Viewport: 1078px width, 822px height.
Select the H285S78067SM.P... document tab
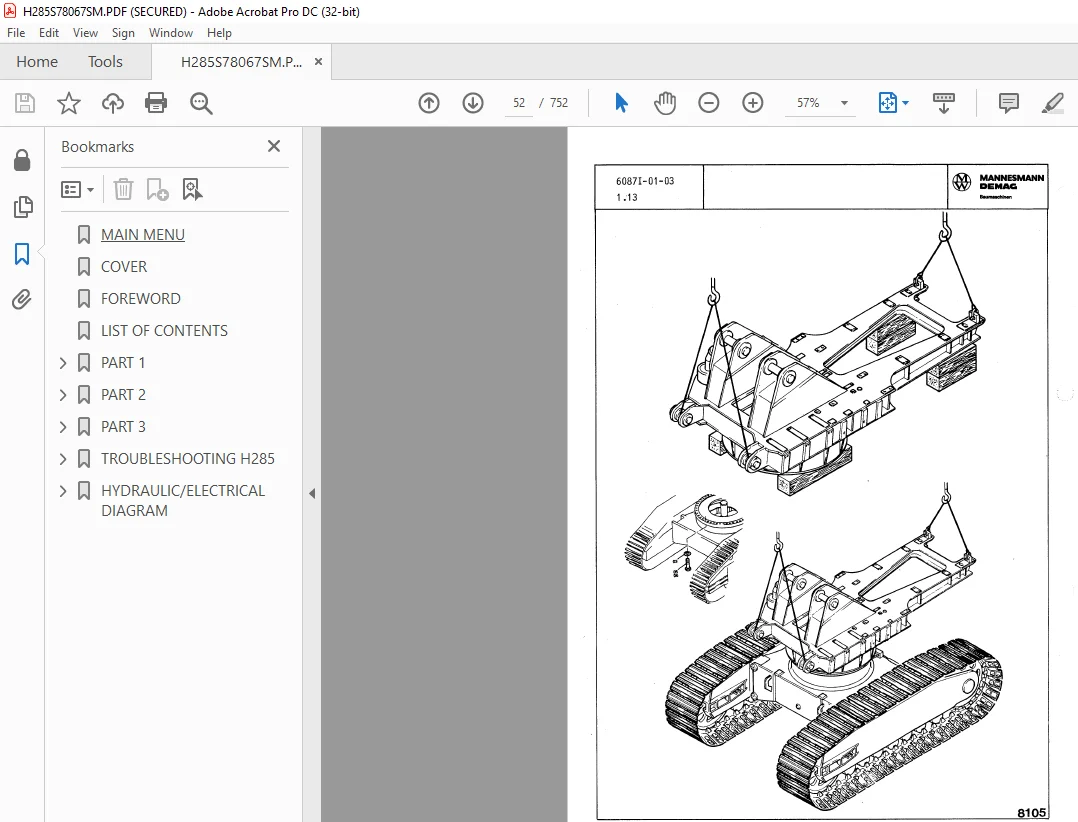click(241, 62)
